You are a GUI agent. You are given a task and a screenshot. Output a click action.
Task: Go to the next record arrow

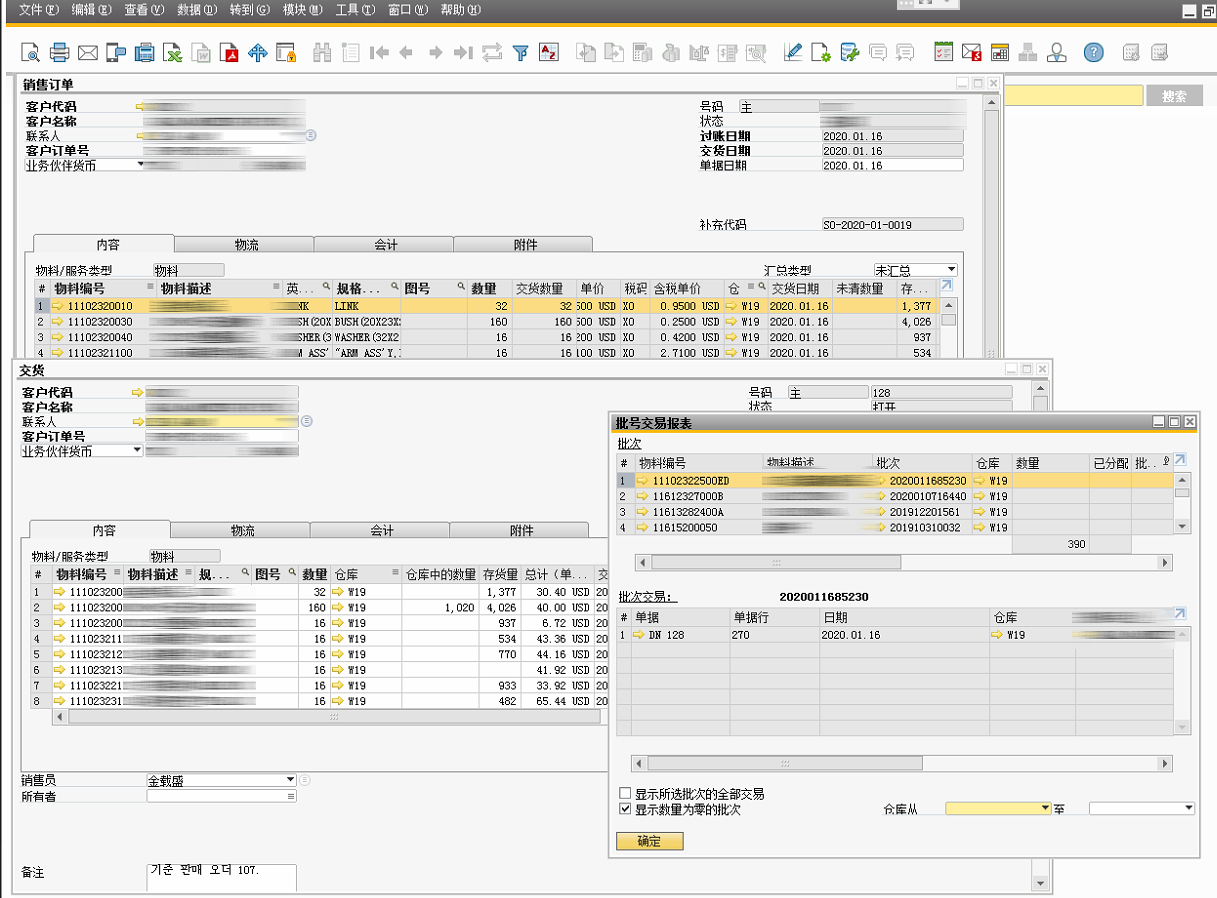pyautogui.click(x=435, y=53)
